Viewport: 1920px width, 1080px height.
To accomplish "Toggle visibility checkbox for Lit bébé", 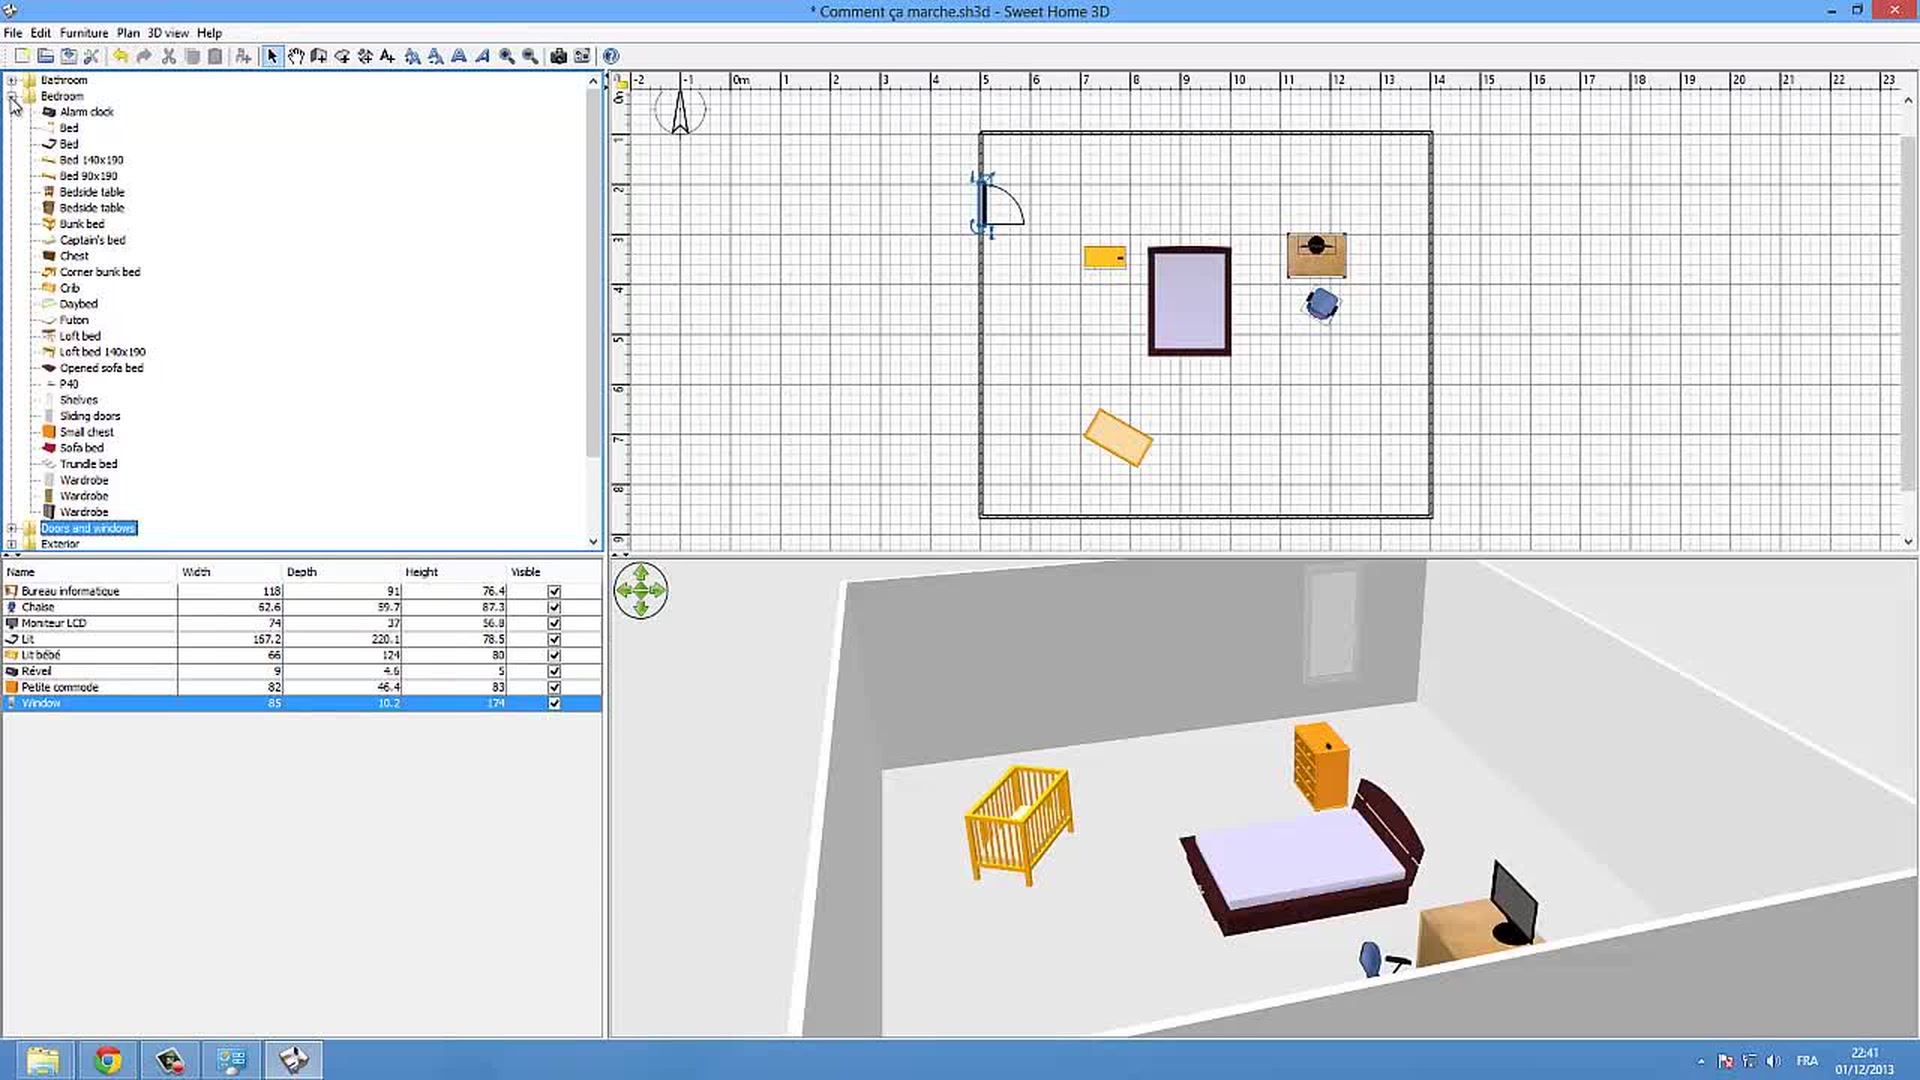I will [554, 655].
